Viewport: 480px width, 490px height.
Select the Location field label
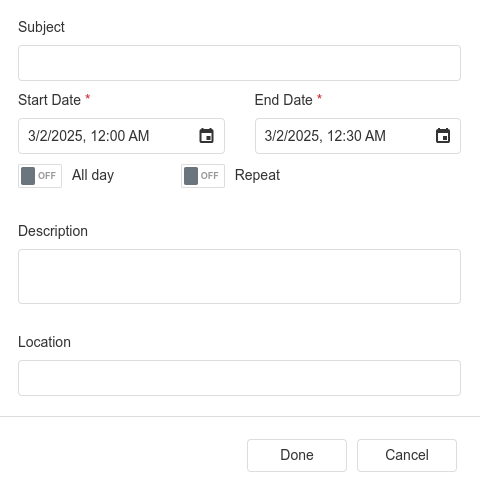point(44,342)
